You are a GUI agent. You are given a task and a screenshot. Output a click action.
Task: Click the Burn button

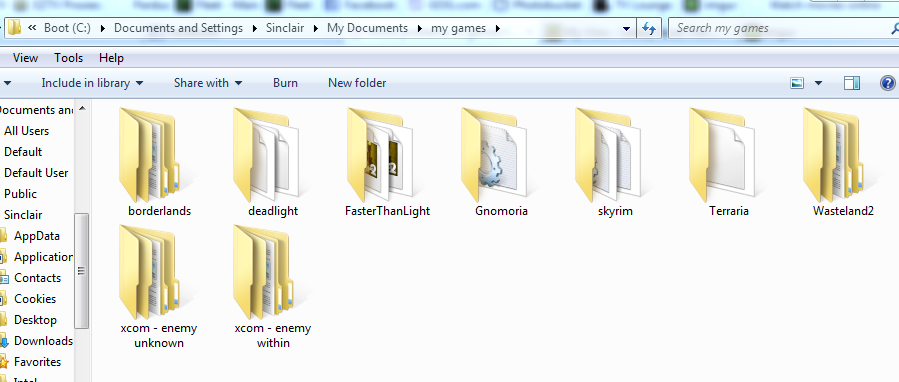click(x=285, y=83)
